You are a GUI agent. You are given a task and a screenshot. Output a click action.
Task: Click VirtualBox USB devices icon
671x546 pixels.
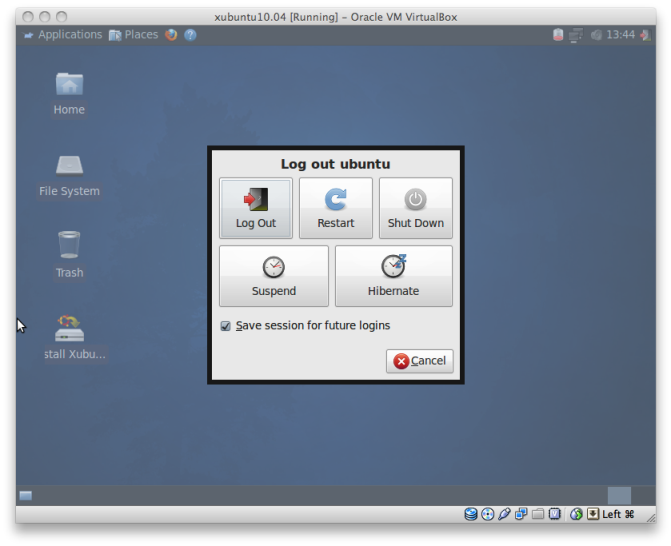504,514
